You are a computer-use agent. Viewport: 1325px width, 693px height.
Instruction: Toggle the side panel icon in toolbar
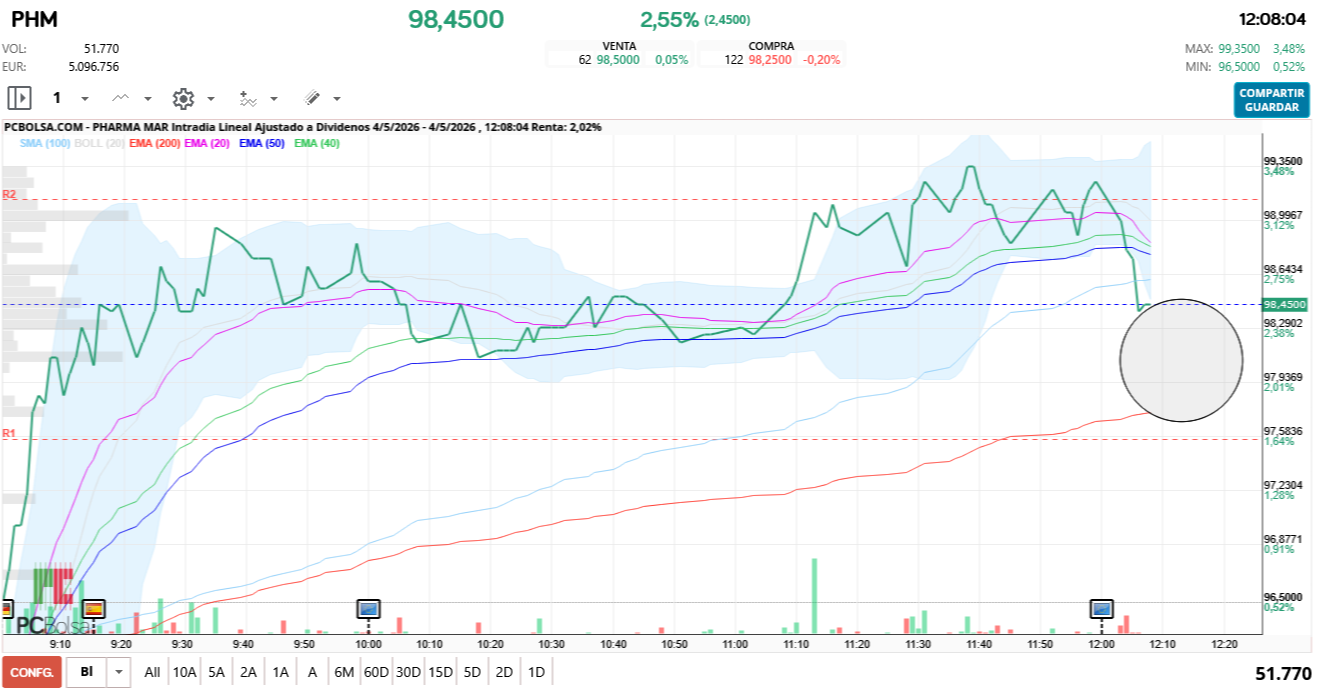pos(20,98)
